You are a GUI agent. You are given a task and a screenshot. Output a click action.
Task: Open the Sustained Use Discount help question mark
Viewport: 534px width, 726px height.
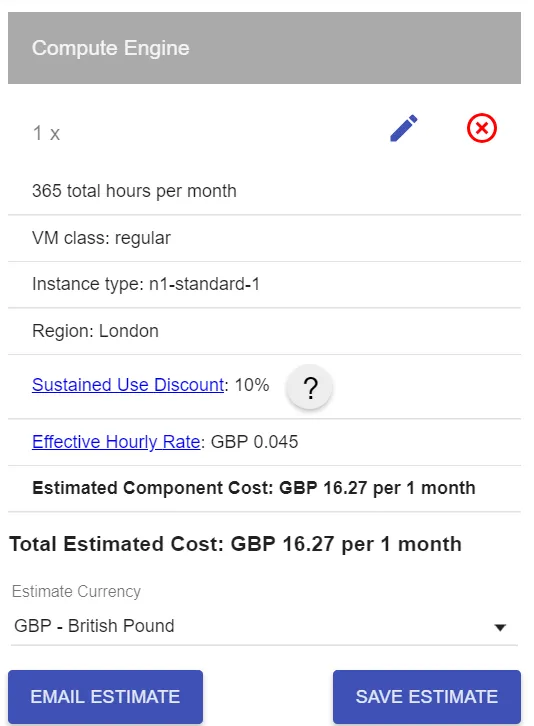tap(310, 387)
